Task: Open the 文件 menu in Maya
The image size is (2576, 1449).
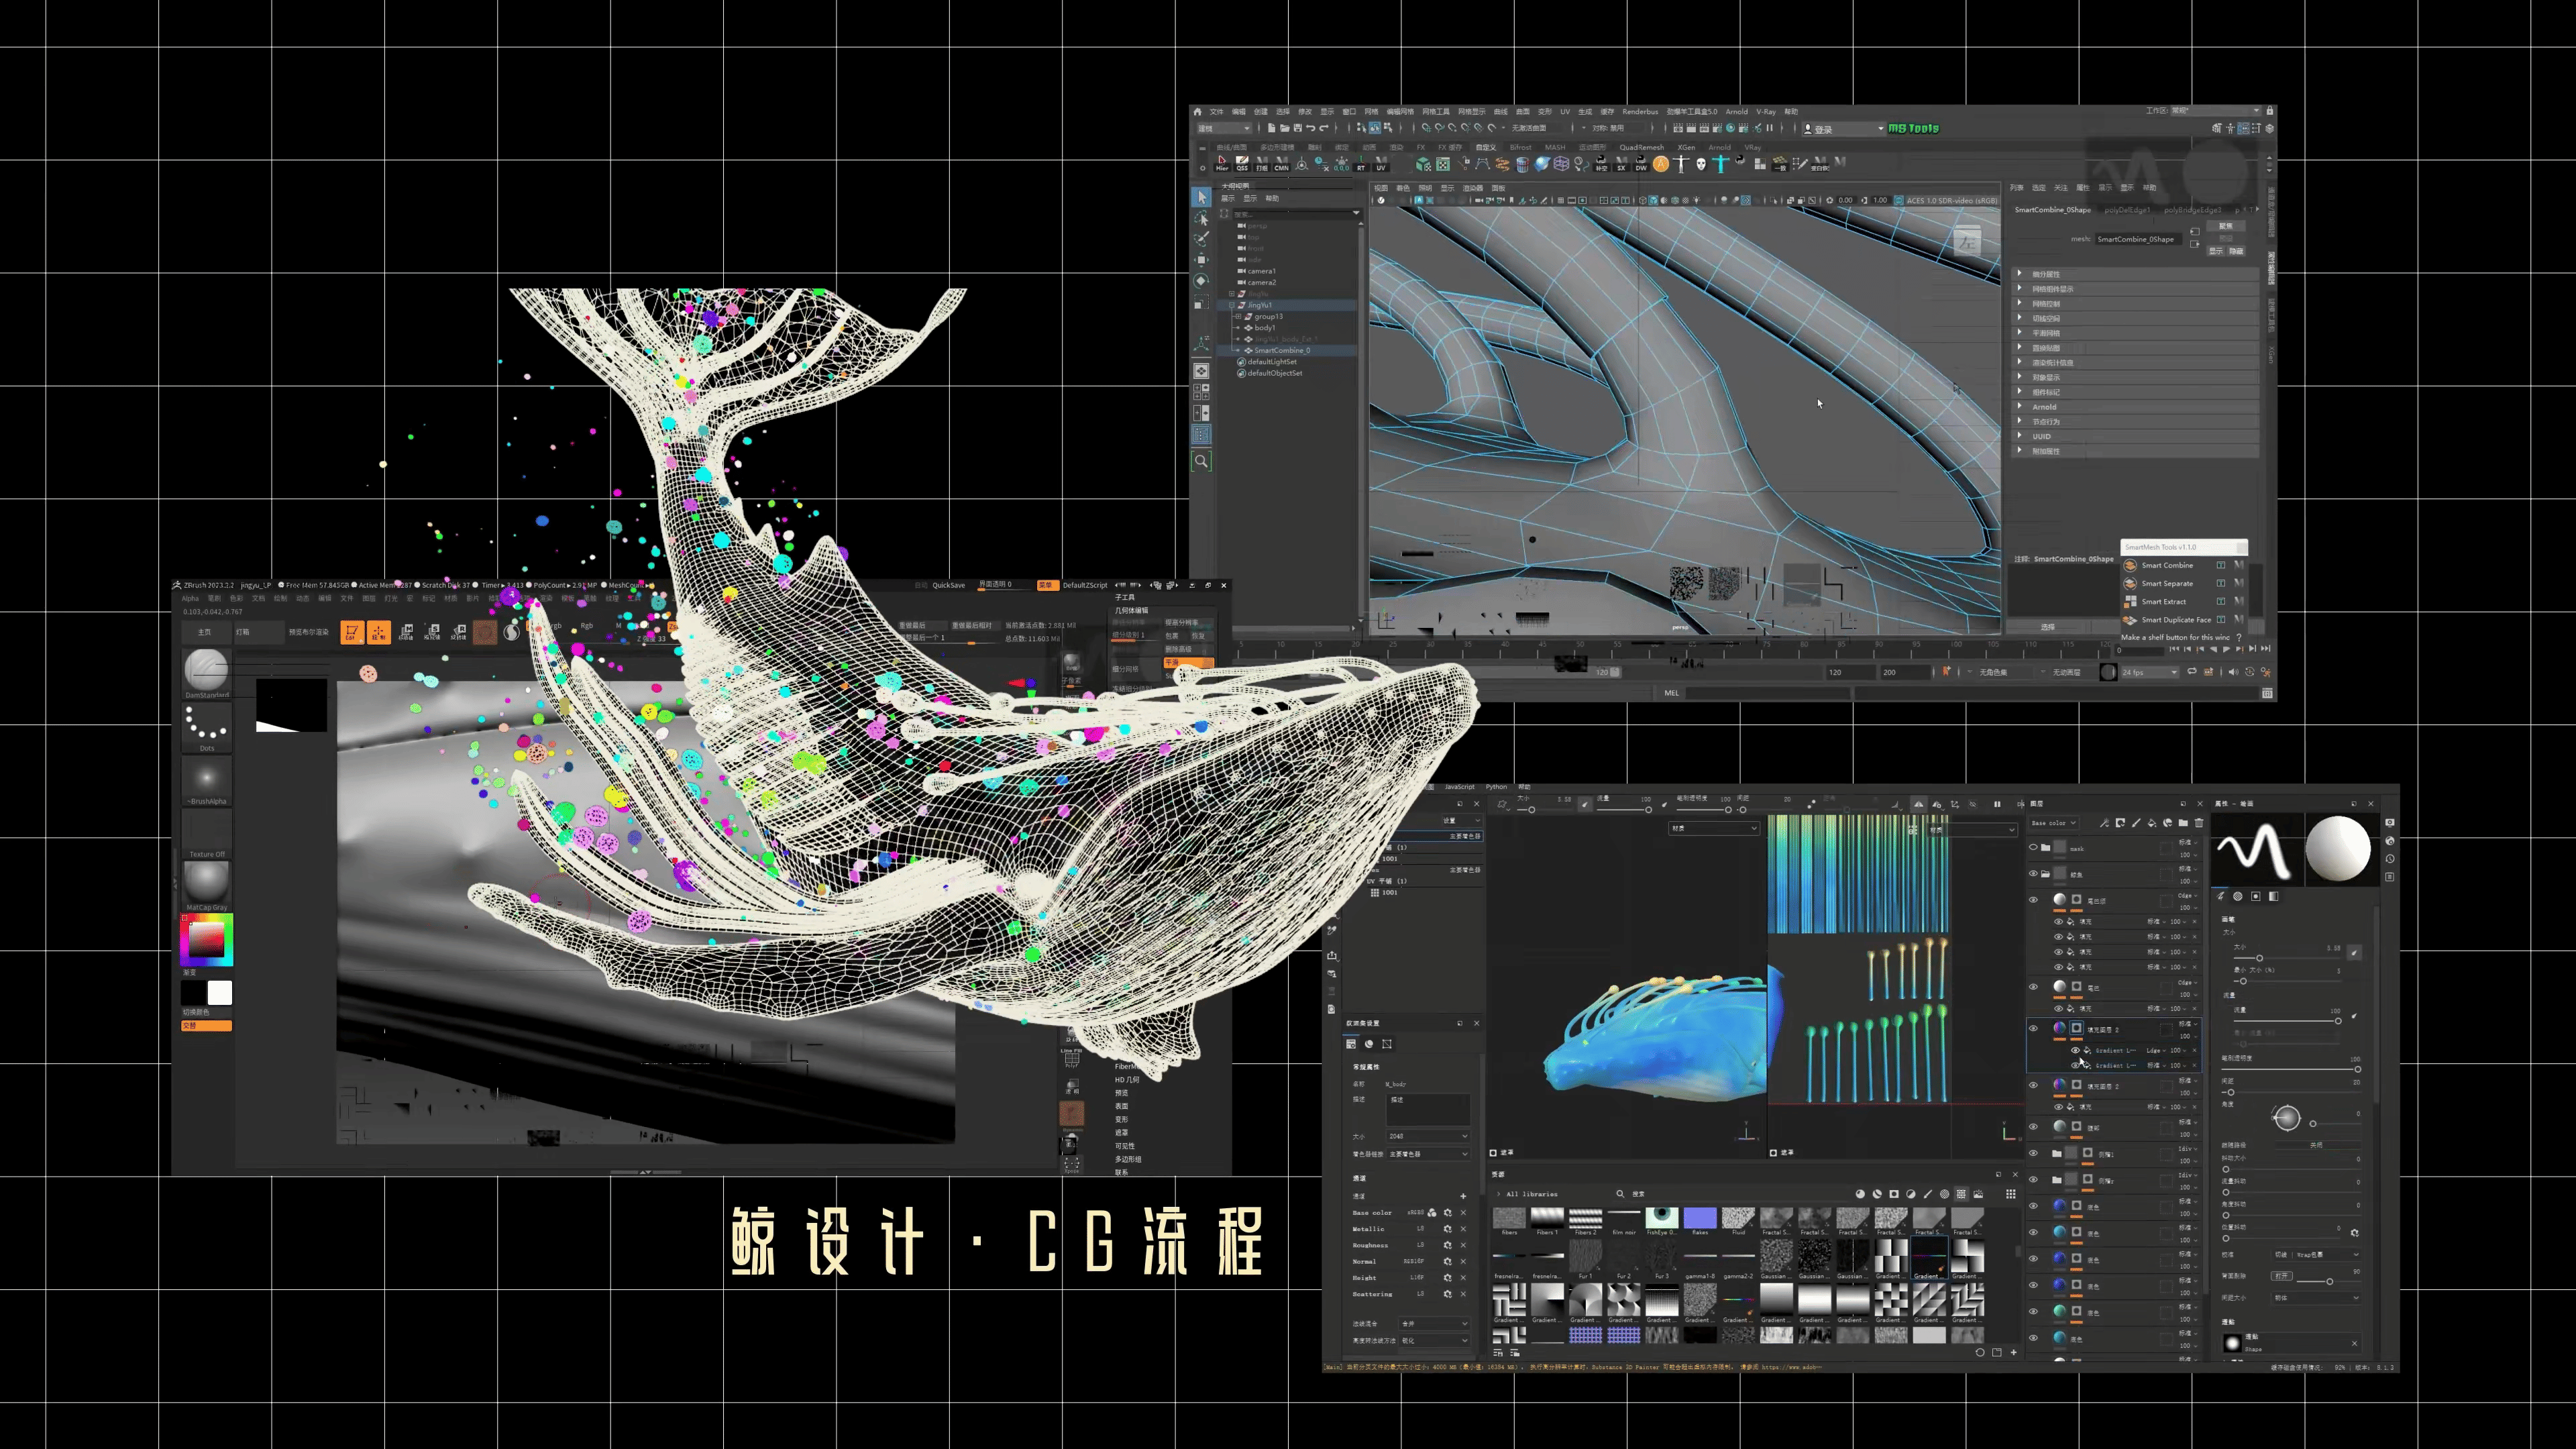Action: coord(1216,111)
